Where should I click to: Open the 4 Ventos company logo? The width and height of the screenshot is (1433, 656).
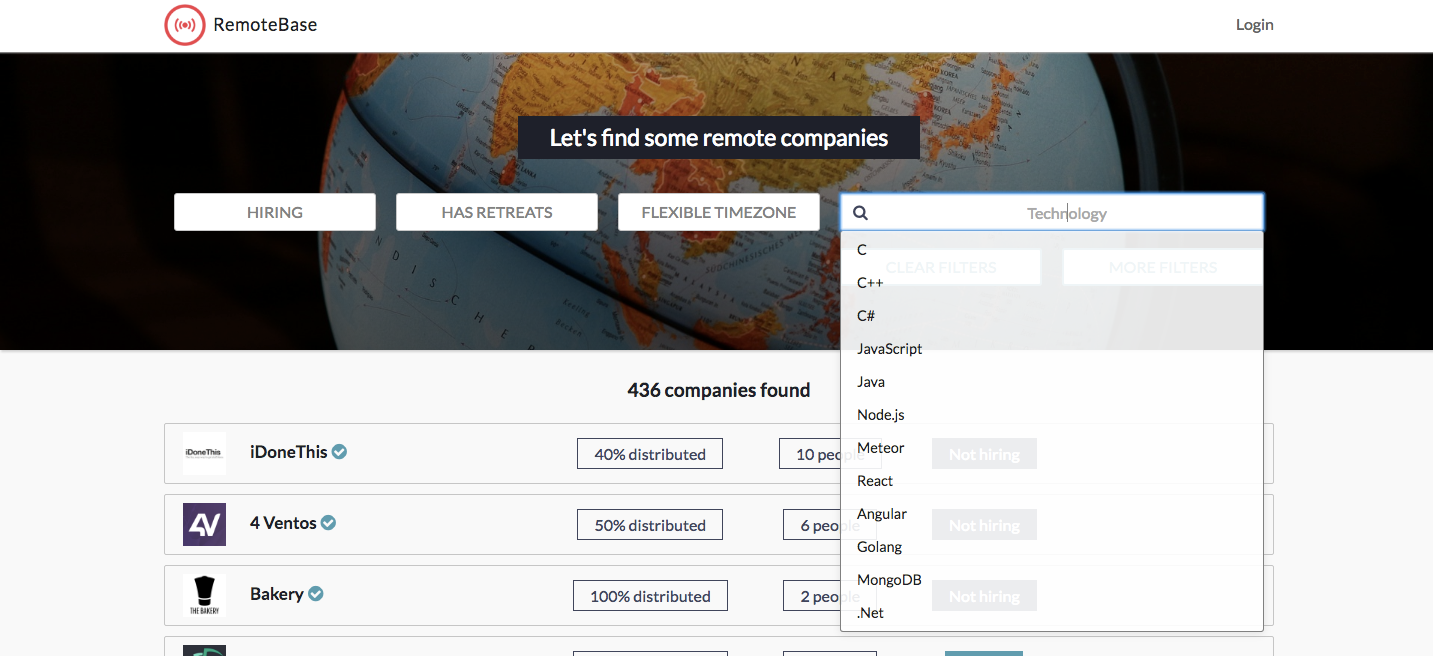coord(204,524)
